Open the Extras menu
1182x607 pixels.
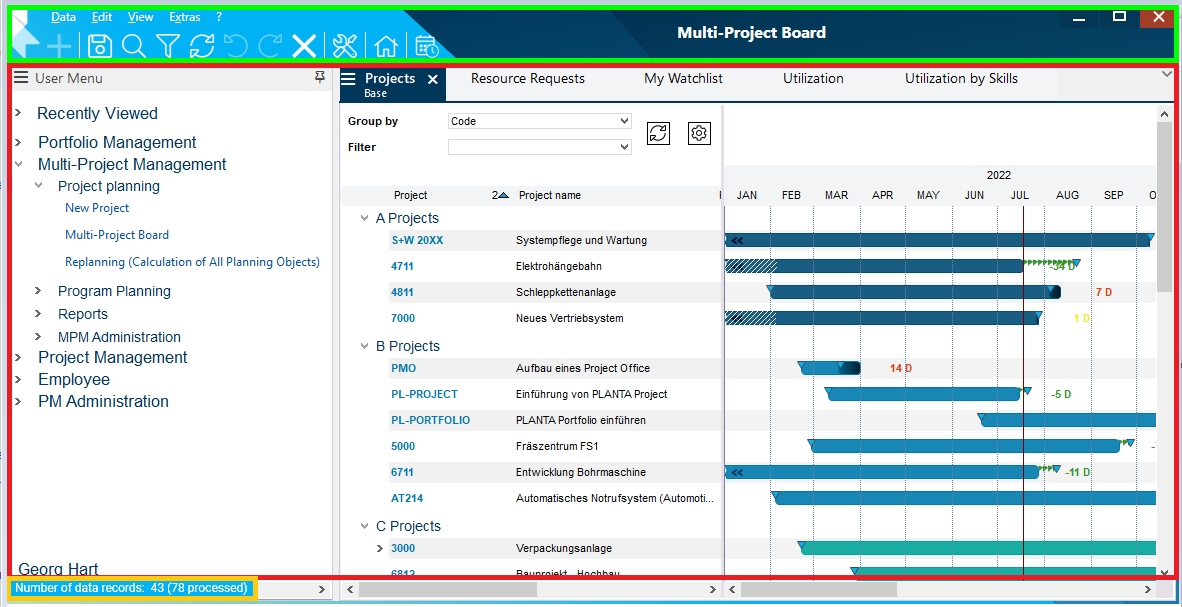(x=184, y=17)
